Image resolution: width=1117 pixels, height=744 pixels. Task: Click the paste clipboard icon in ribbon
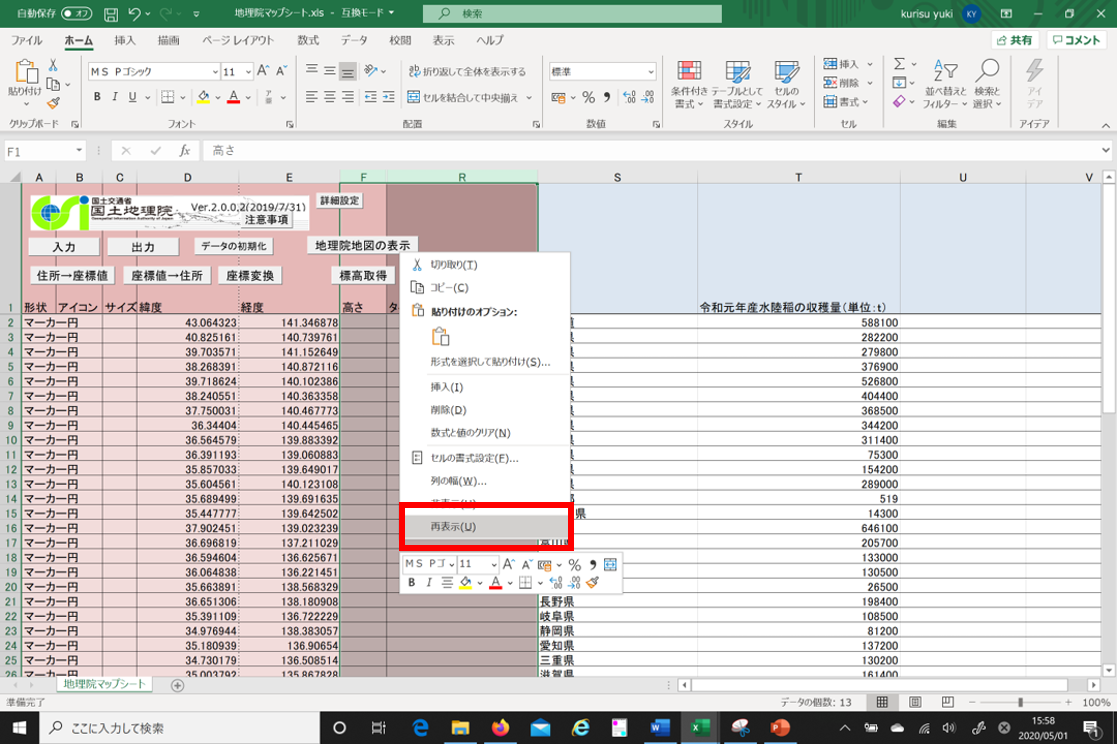point(25,73)
